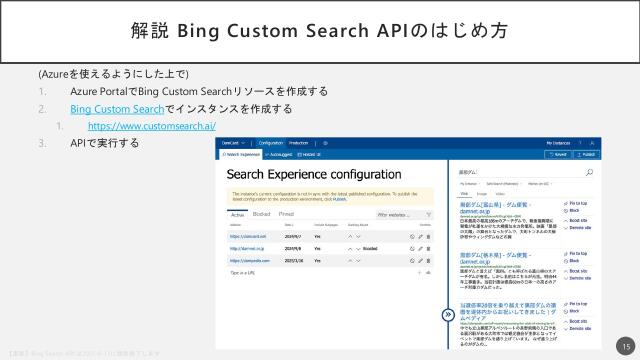The image size is (640, 360).
Task: Open the damnet.or.jp website link
Action: click(x=247, y=249)
